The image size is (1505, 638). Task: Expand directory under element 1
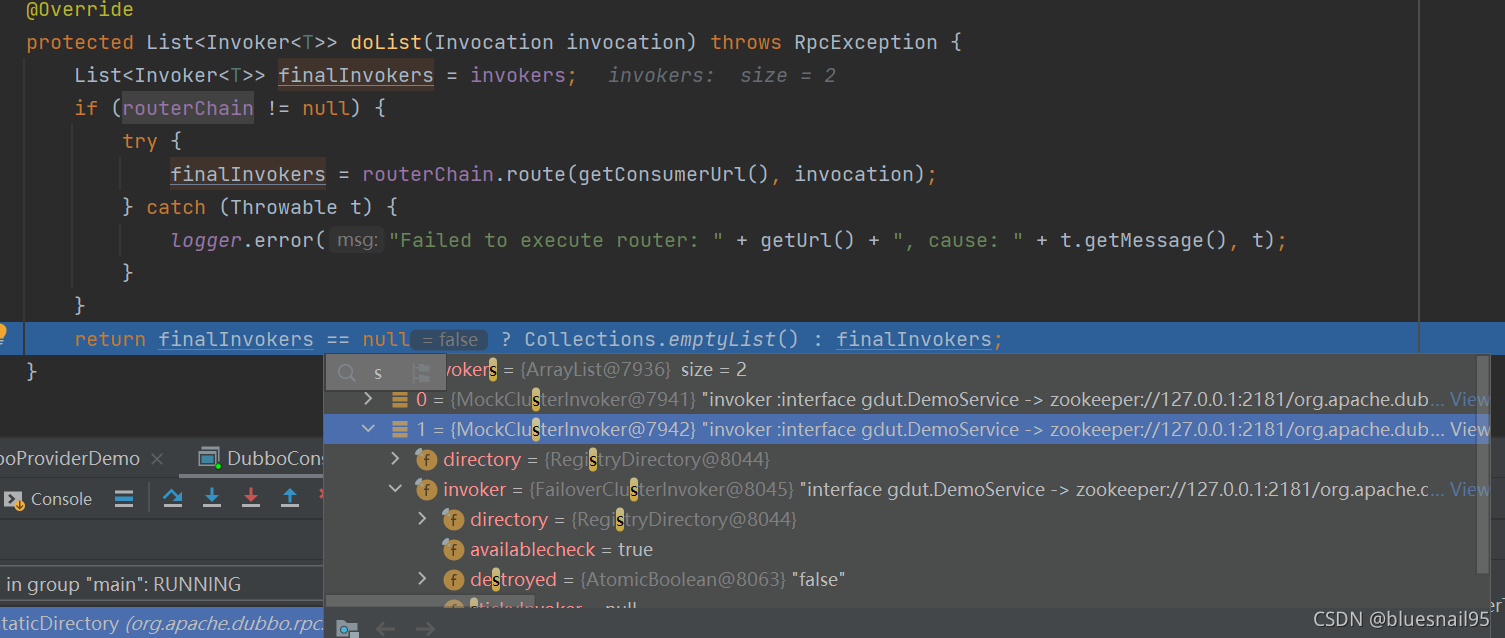tap(395, 460)
